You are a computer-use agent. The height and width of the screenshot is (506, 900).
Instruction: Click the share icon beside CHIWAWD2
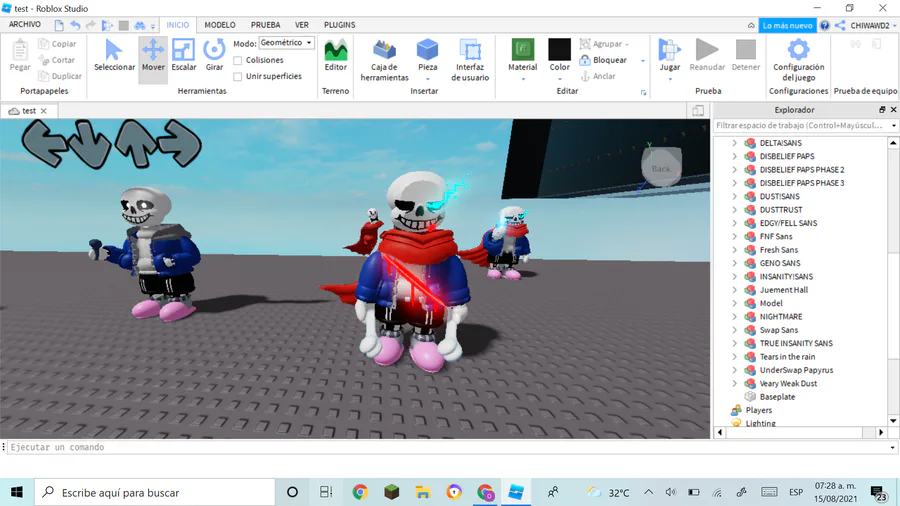click(x=840, y=25)
